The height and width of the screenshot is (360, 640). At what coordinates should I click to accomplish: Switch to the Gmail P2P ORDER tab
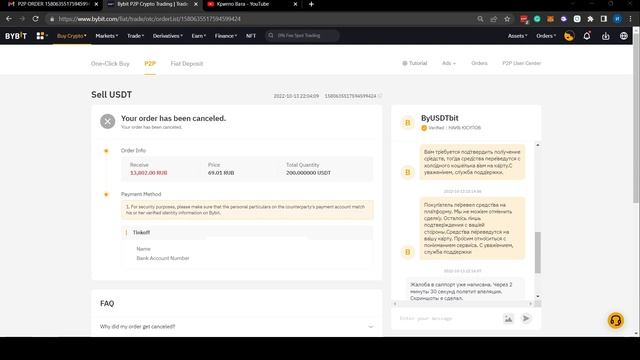(x=52, y=4)
